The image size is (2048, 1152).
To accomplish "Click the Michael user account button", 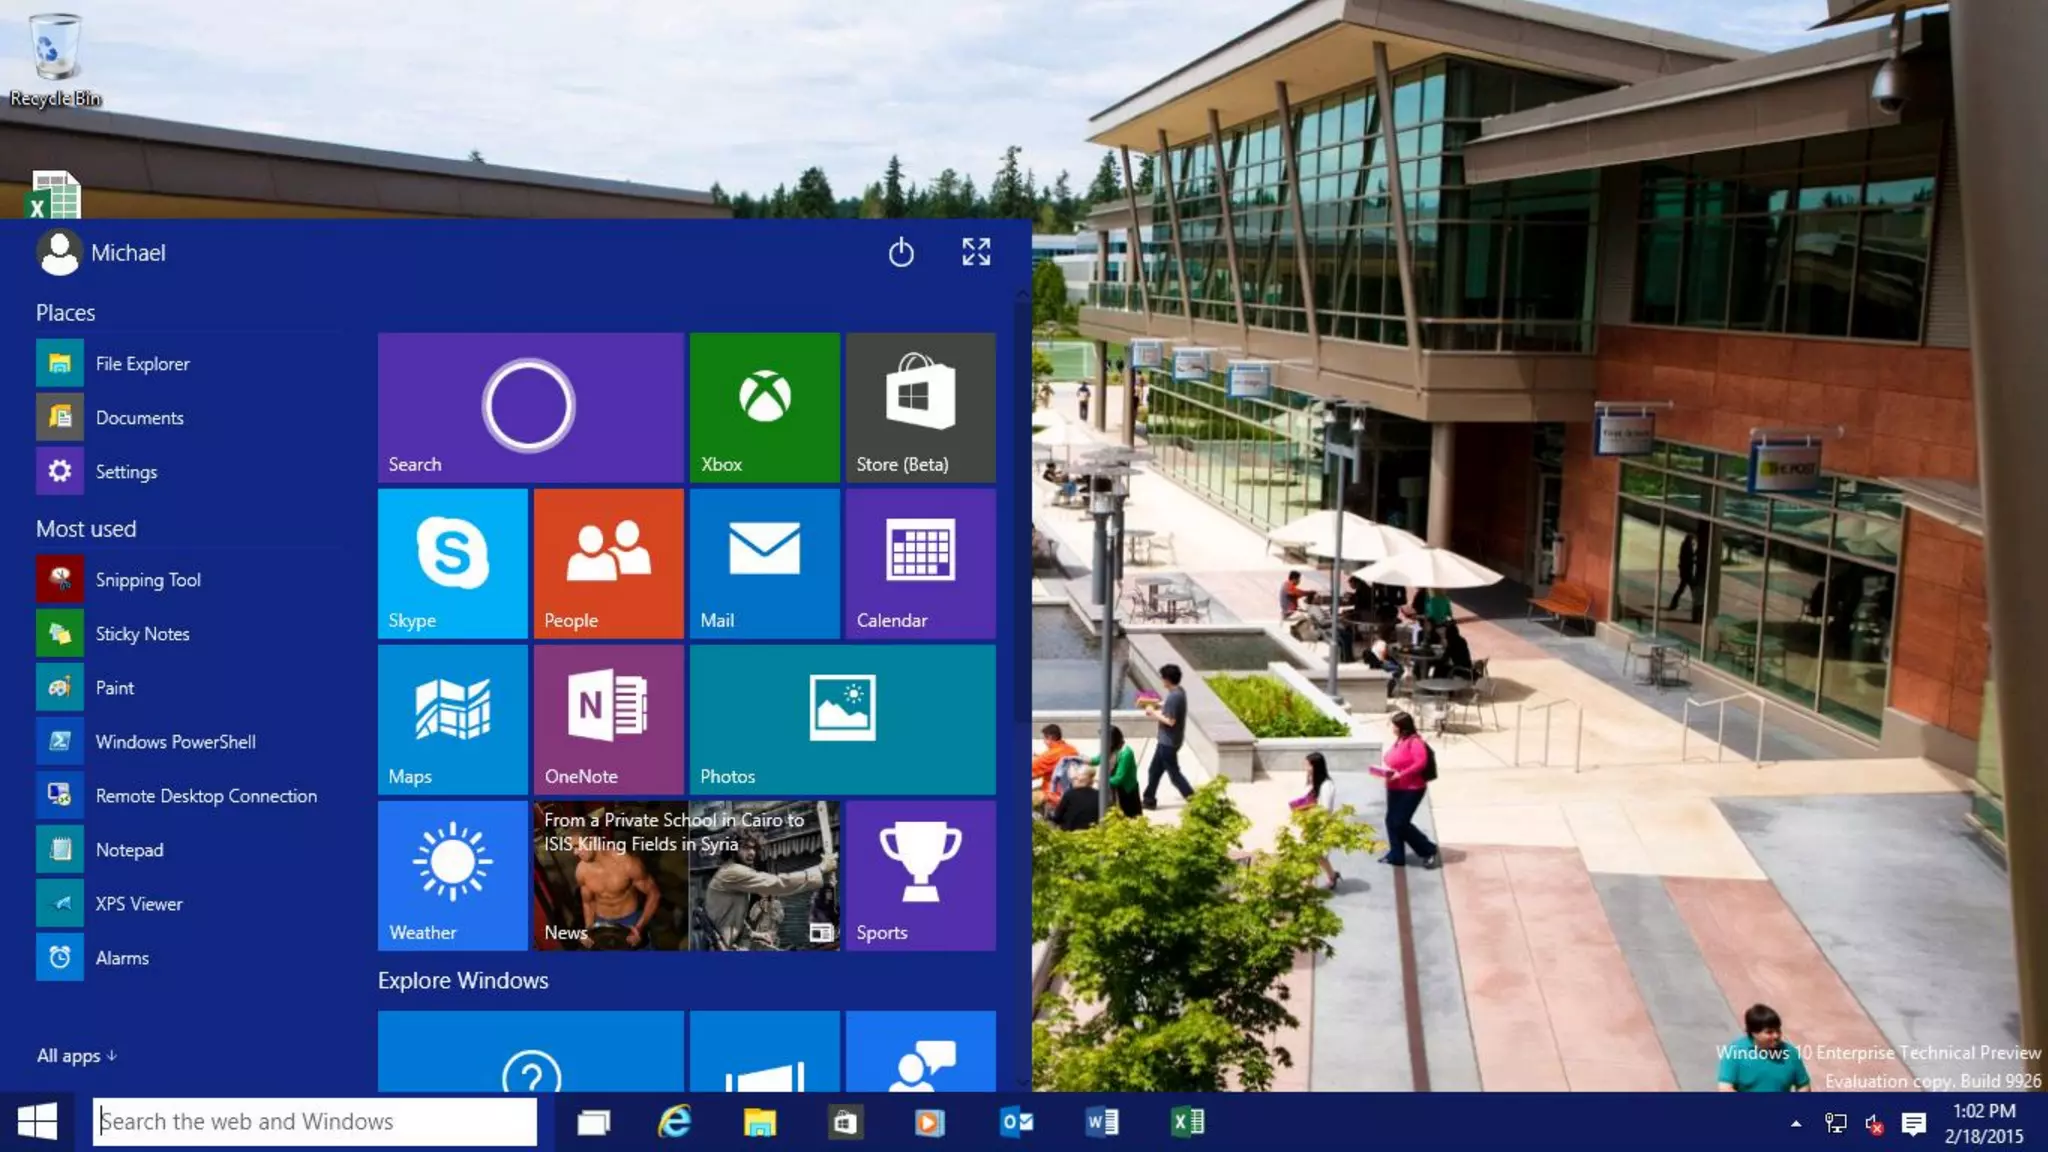I will (x=102, y=253).
